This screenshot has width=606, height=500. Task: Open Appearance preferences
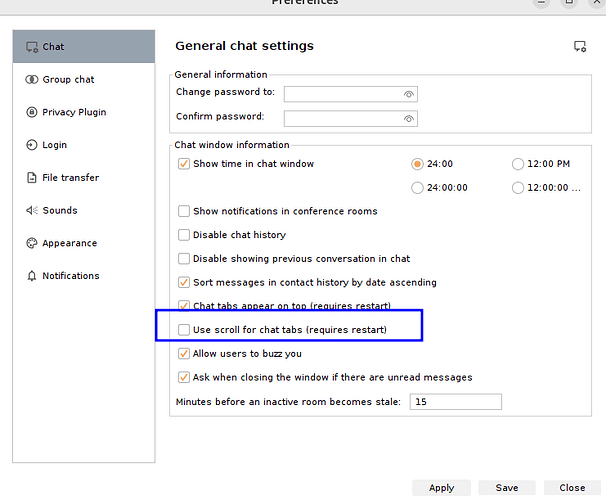click(69, 243)
